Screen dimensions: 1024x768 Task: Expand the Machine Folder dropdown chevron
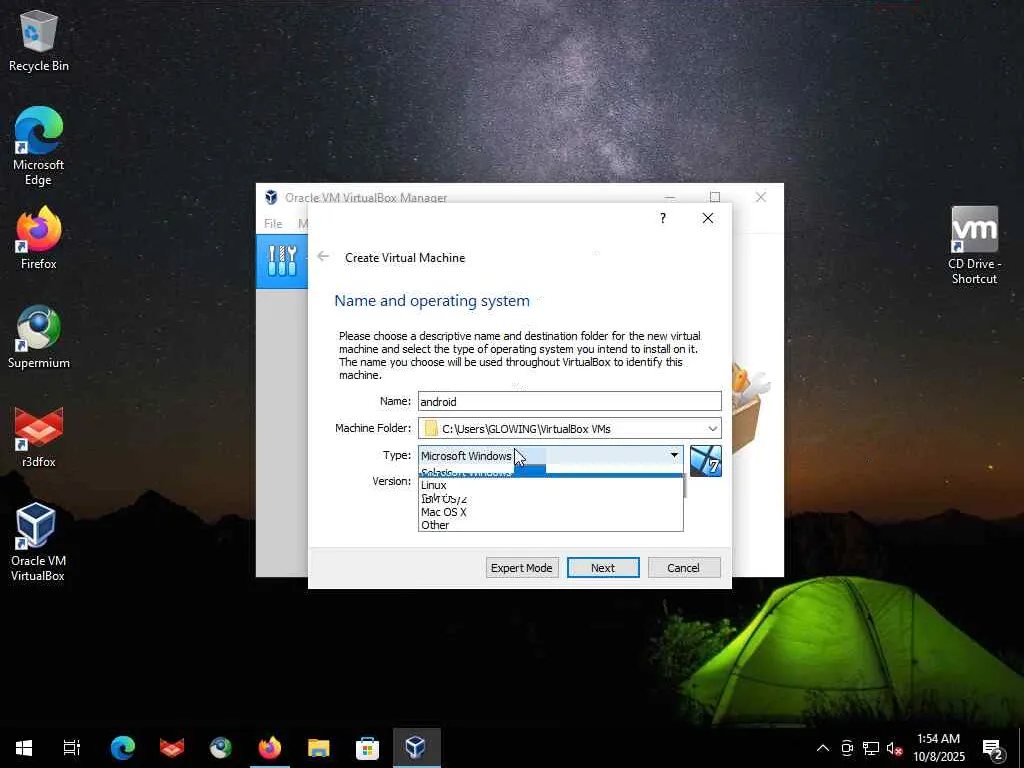[x=712, y=428]
